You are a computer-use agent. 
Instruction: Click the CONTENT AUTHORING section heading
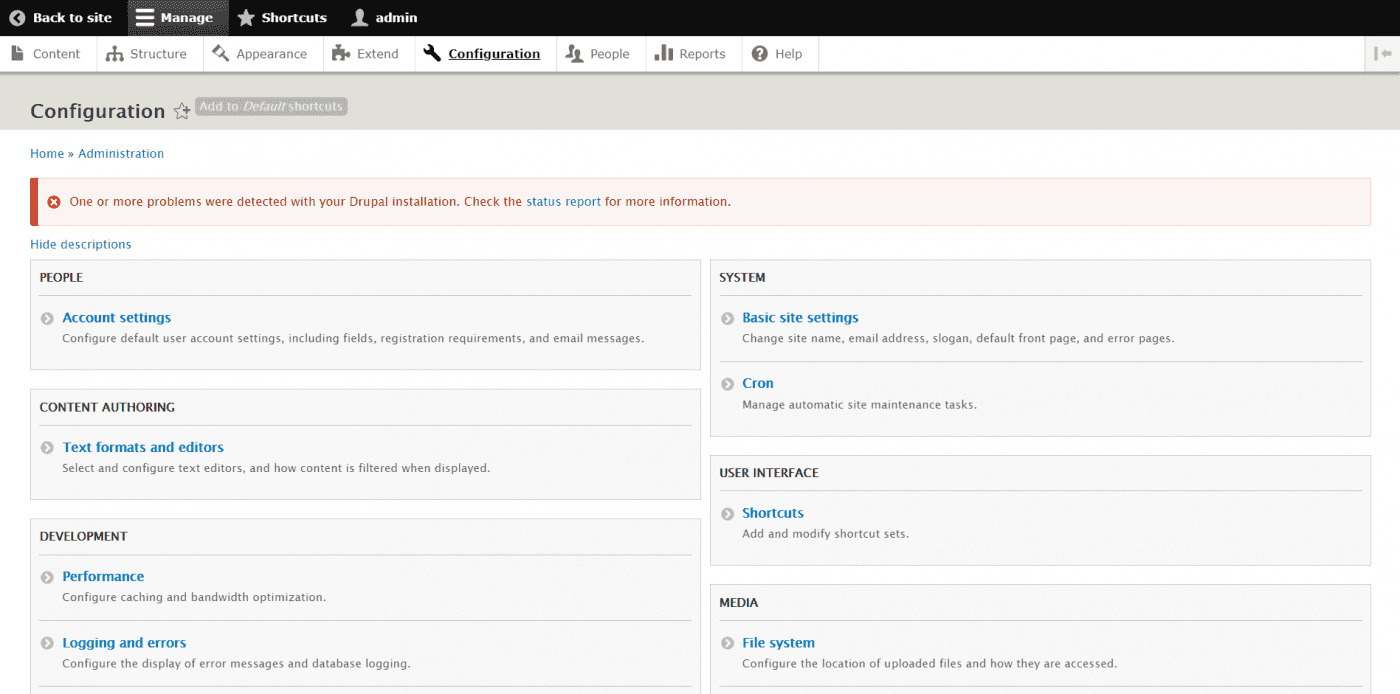coord(107,408)
